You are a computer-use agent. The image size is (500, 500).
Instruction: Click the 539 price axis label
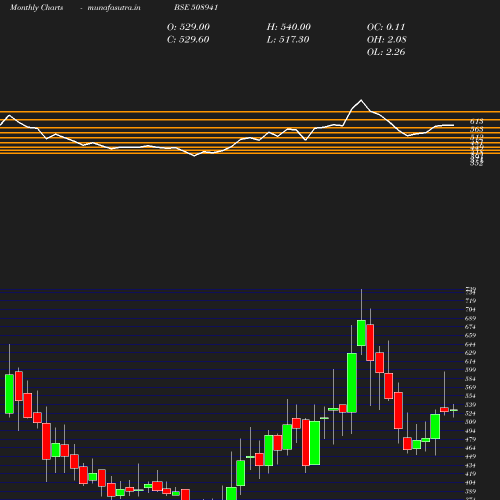click(x=470, y=405)
